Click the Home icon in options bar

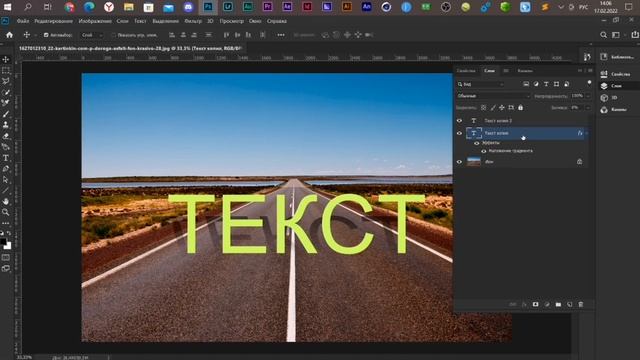point(9,35)
